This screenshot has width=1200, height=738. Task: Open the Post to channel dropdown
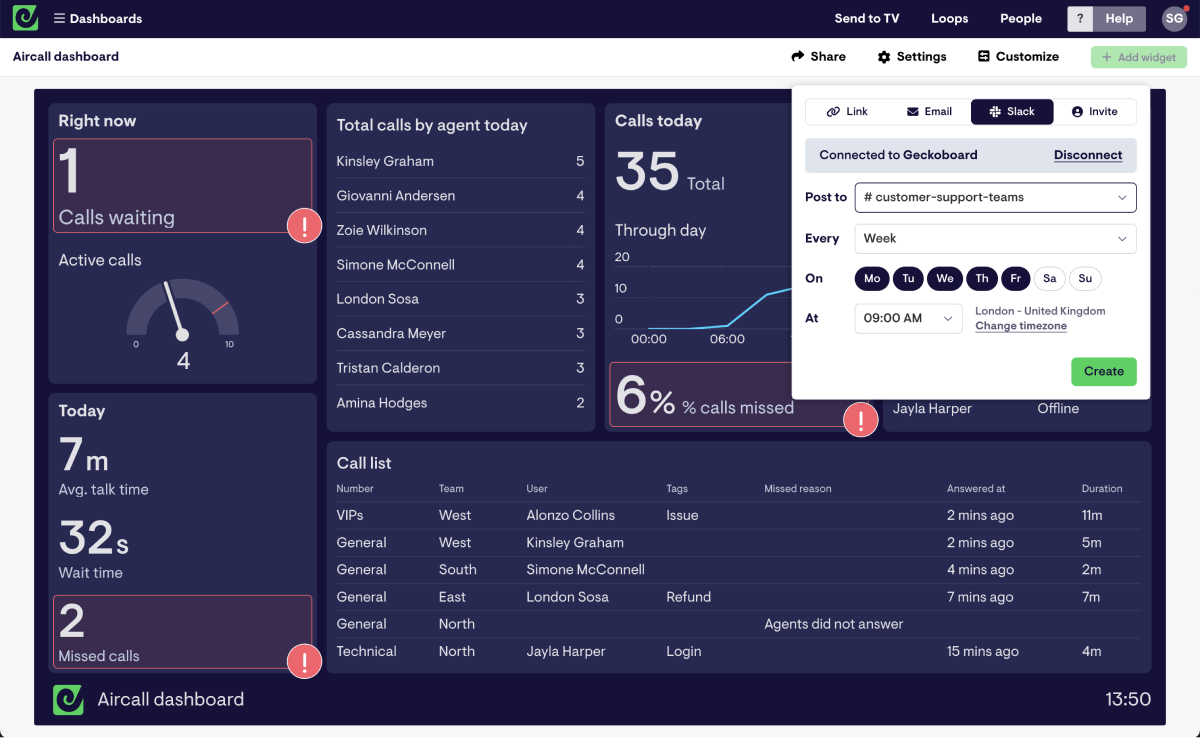pos(996,197)
